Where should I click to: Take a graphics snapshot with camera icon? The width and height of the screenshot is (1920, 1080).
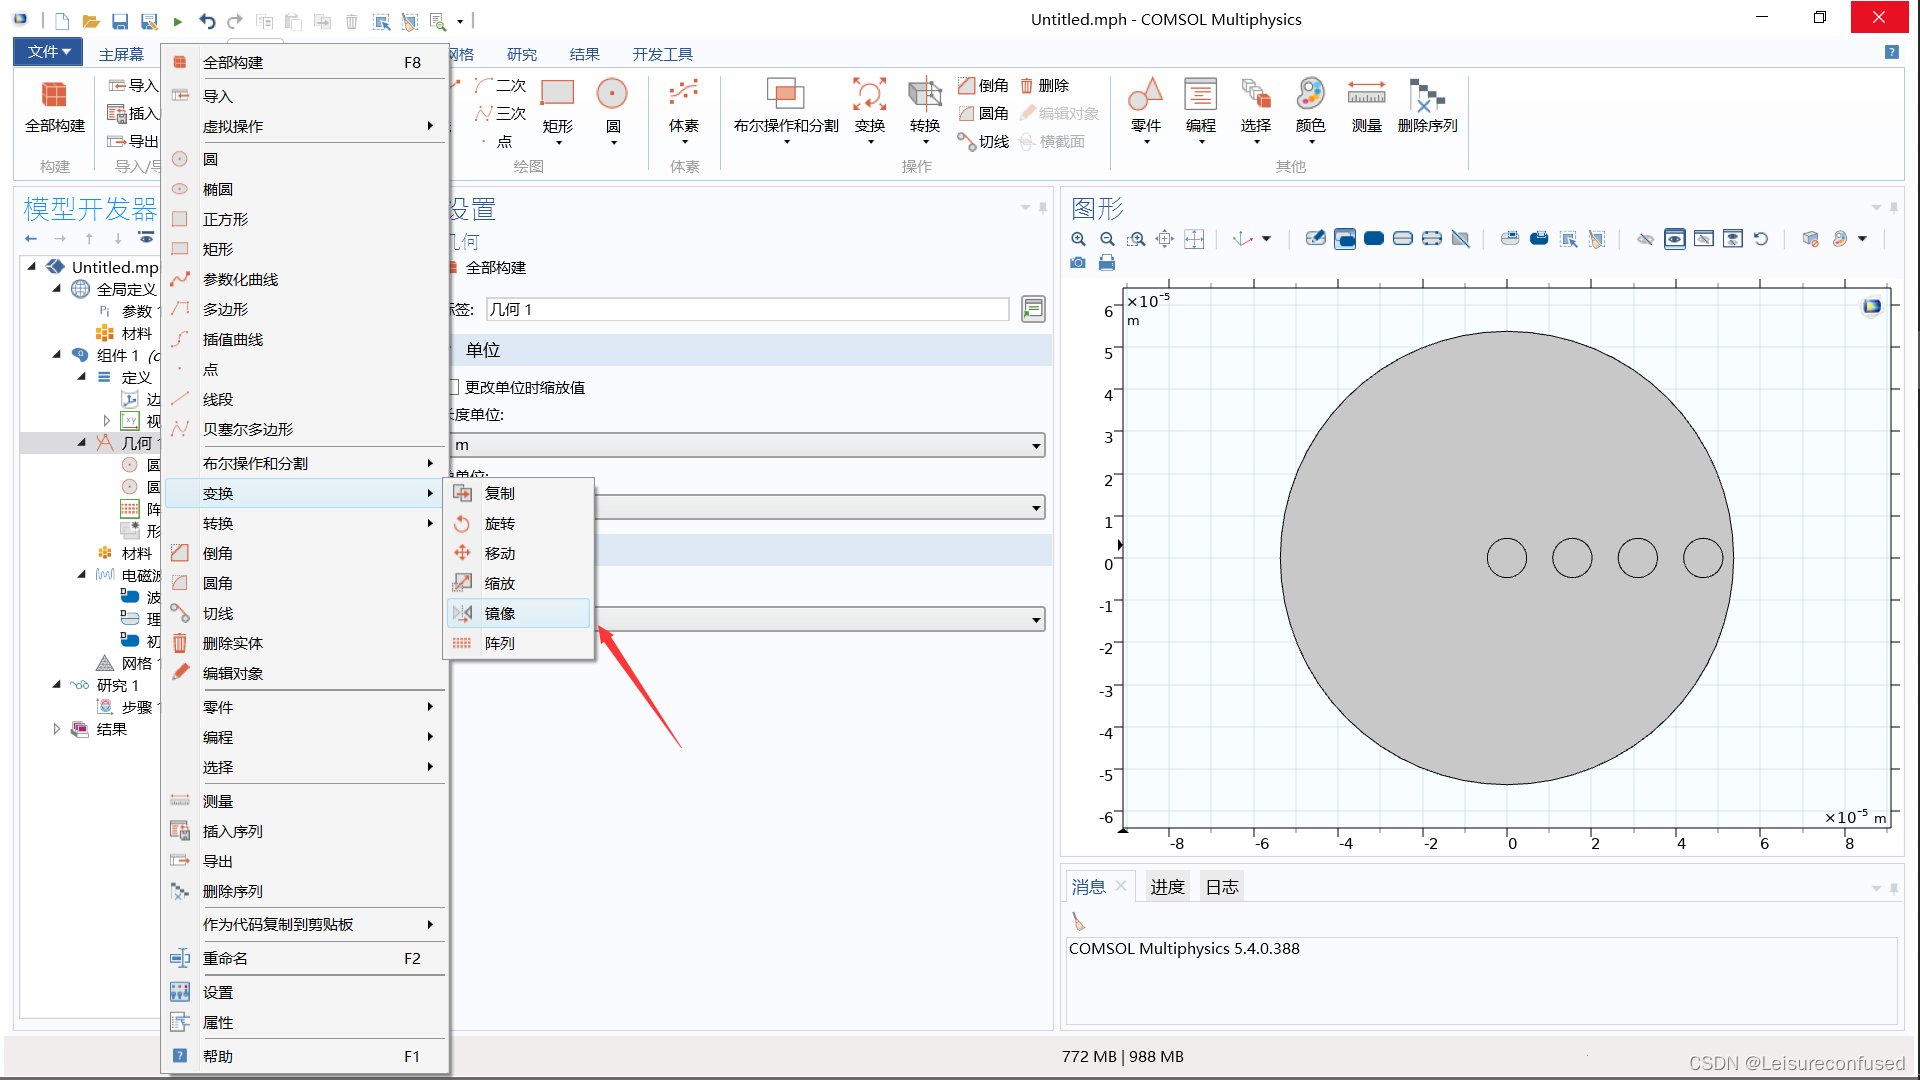click(x=1078, y=263)
